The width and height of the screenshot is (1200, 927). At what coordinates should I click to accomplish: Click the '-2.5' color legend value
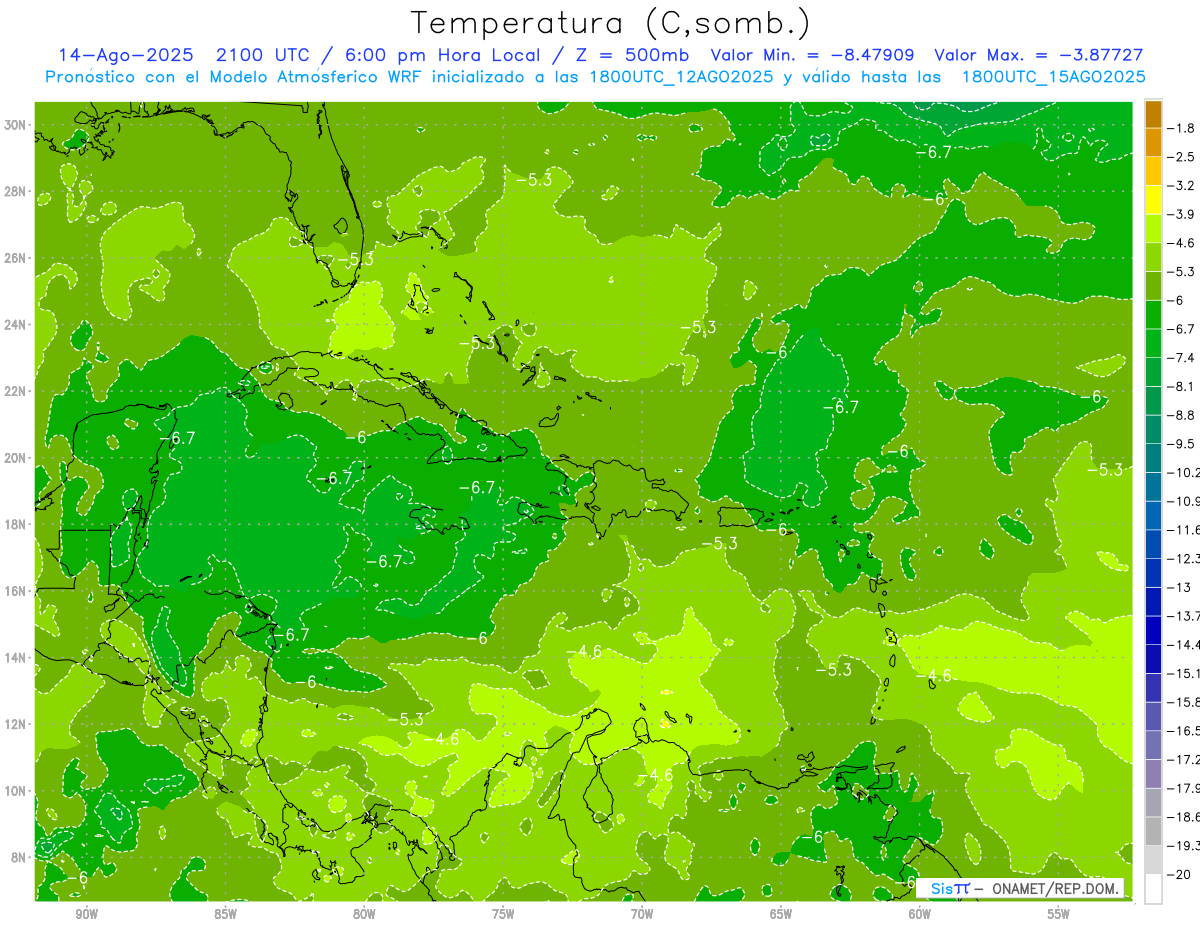[x=1183, y=157]
